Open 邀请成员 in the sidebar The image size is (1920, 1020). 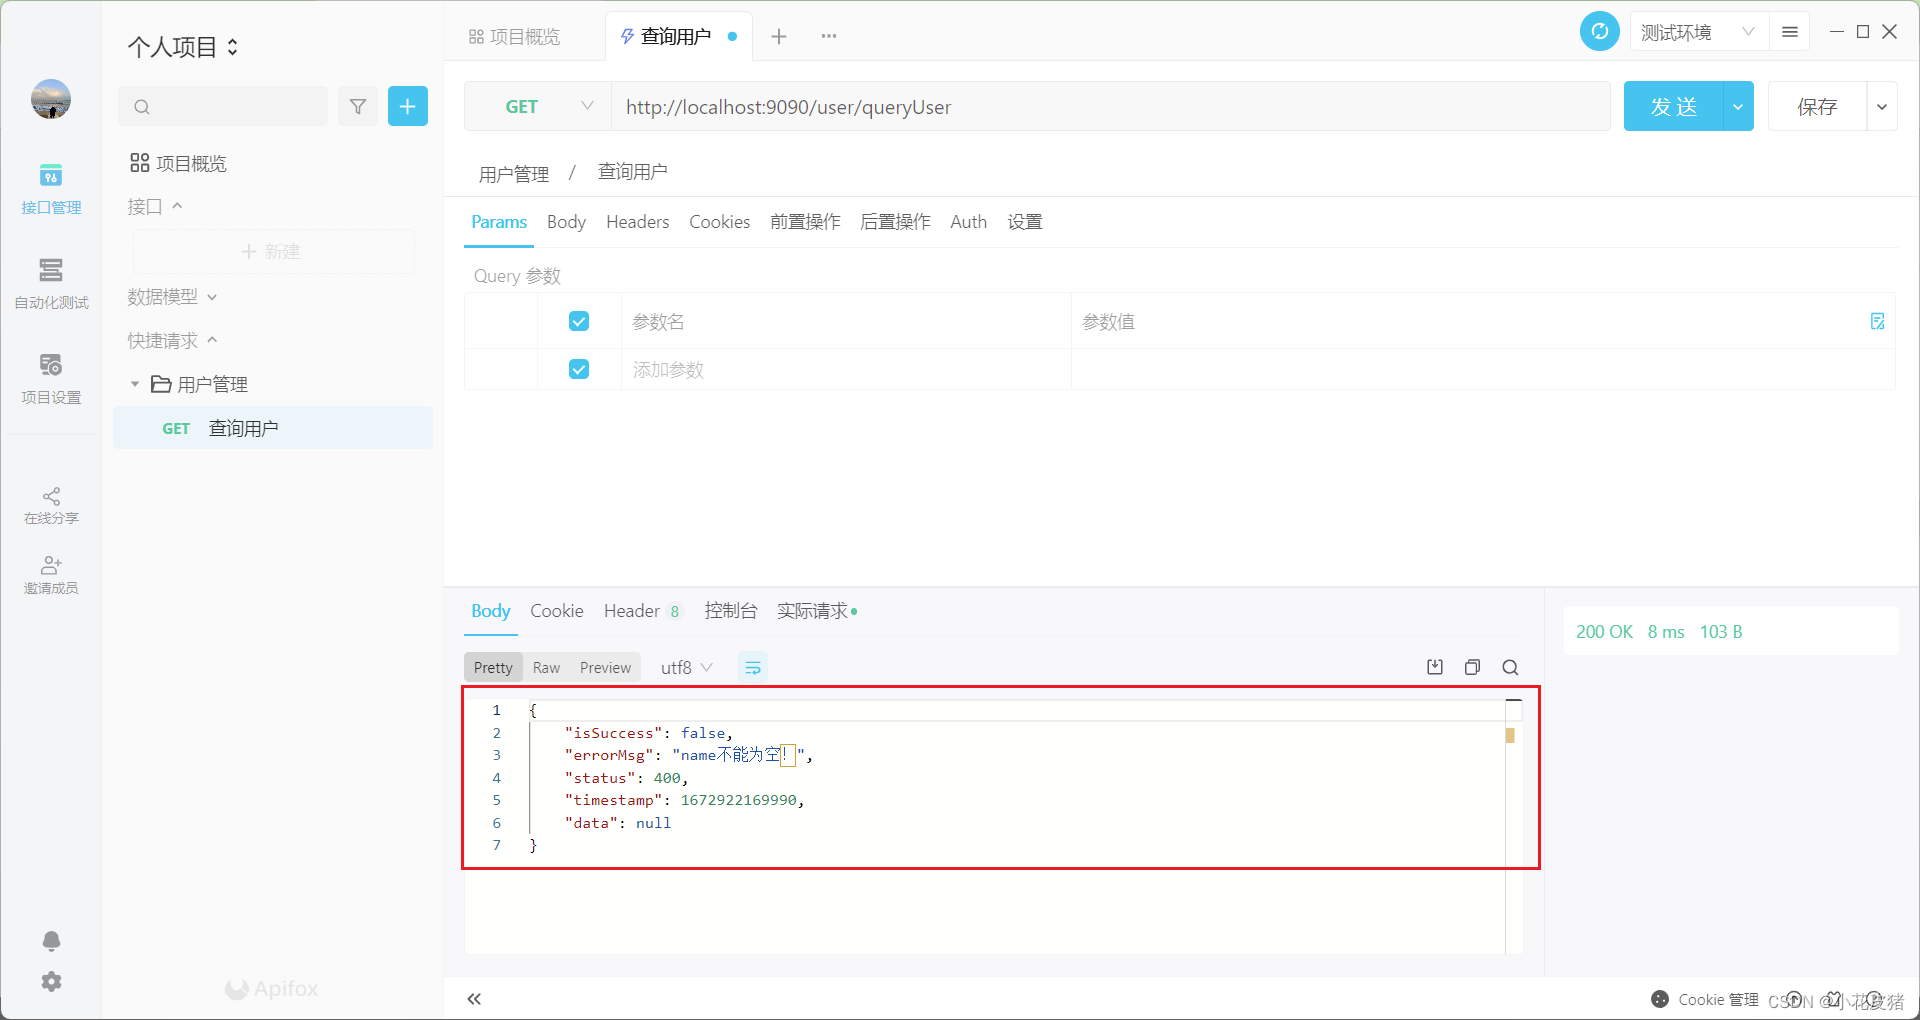51,575
